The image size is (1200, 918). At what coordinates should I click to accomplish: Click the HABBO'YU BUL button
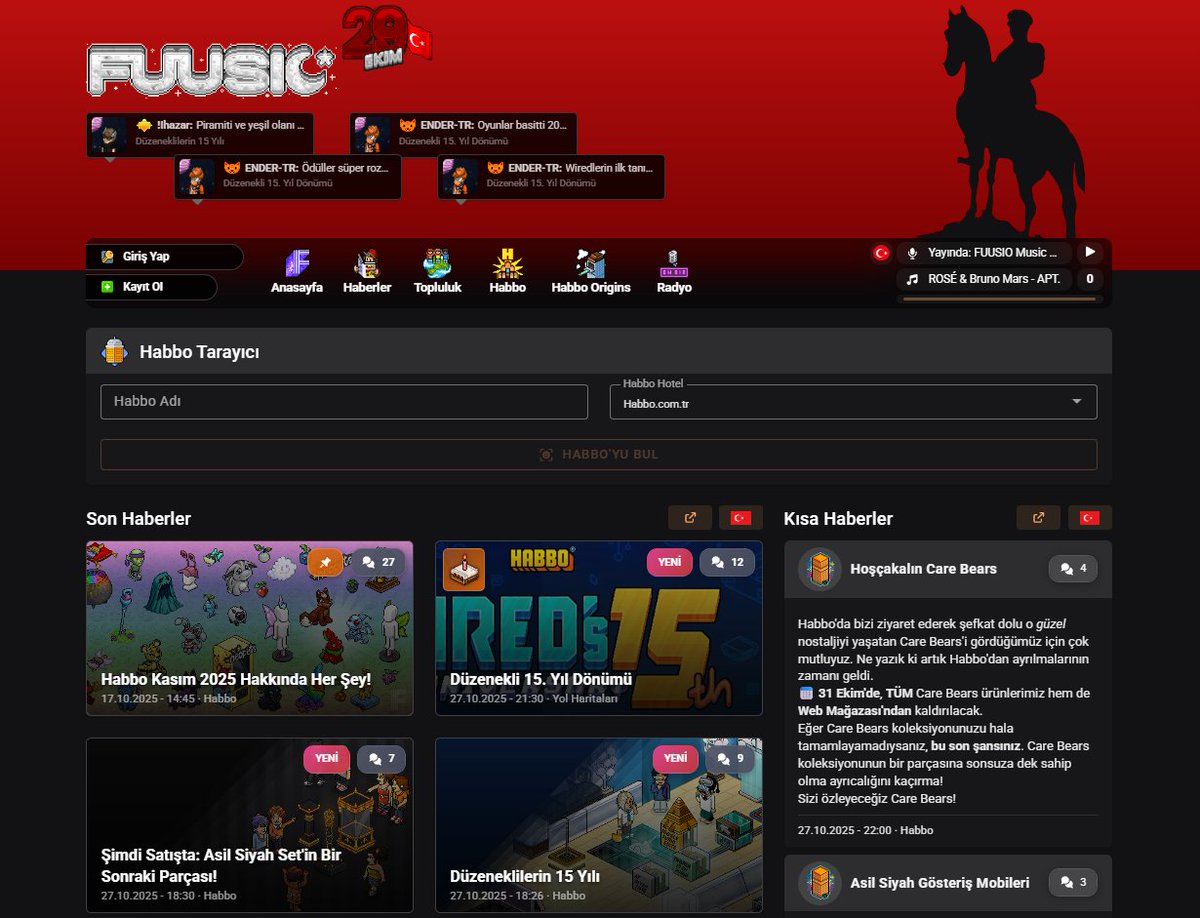(x=598, y=454)
